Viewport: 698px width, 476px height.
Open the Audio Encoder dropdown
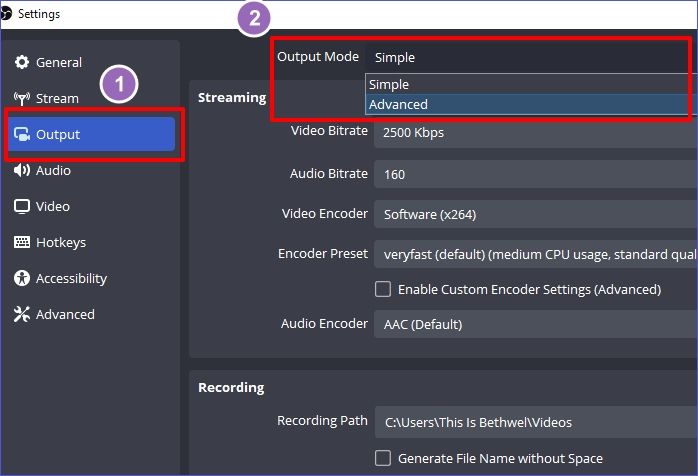(x=536, y=324)
